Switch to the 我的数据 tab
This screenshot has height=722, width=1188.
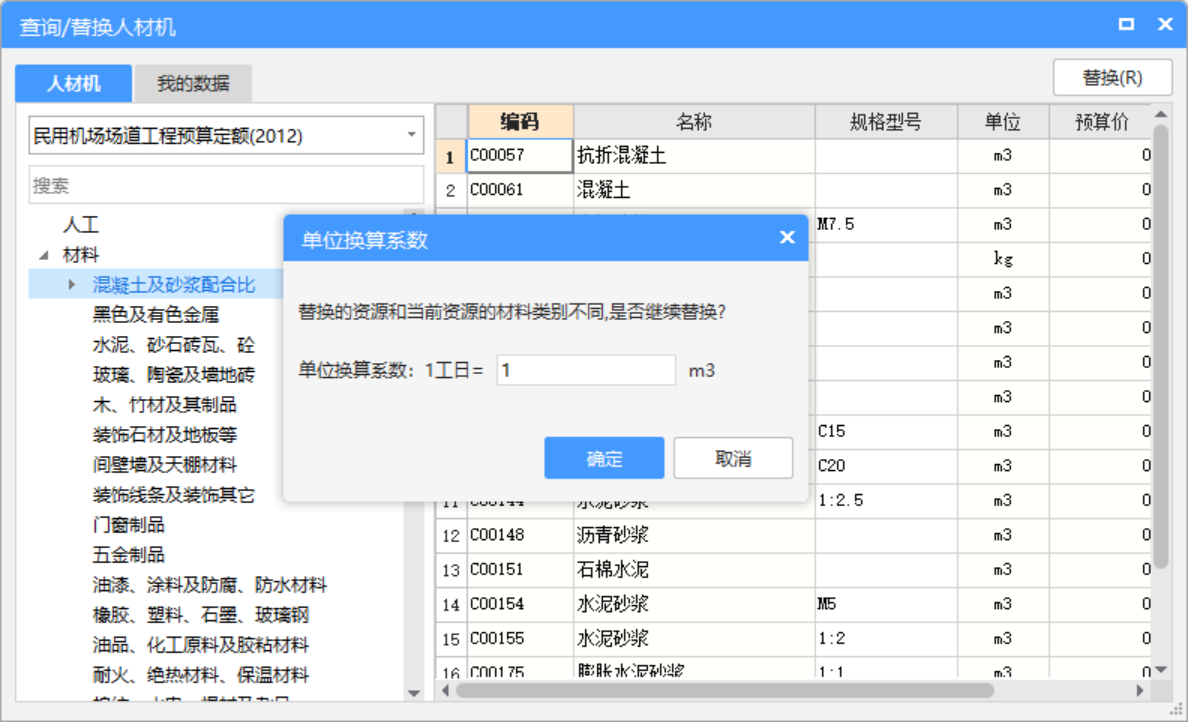tap(193, 84)
